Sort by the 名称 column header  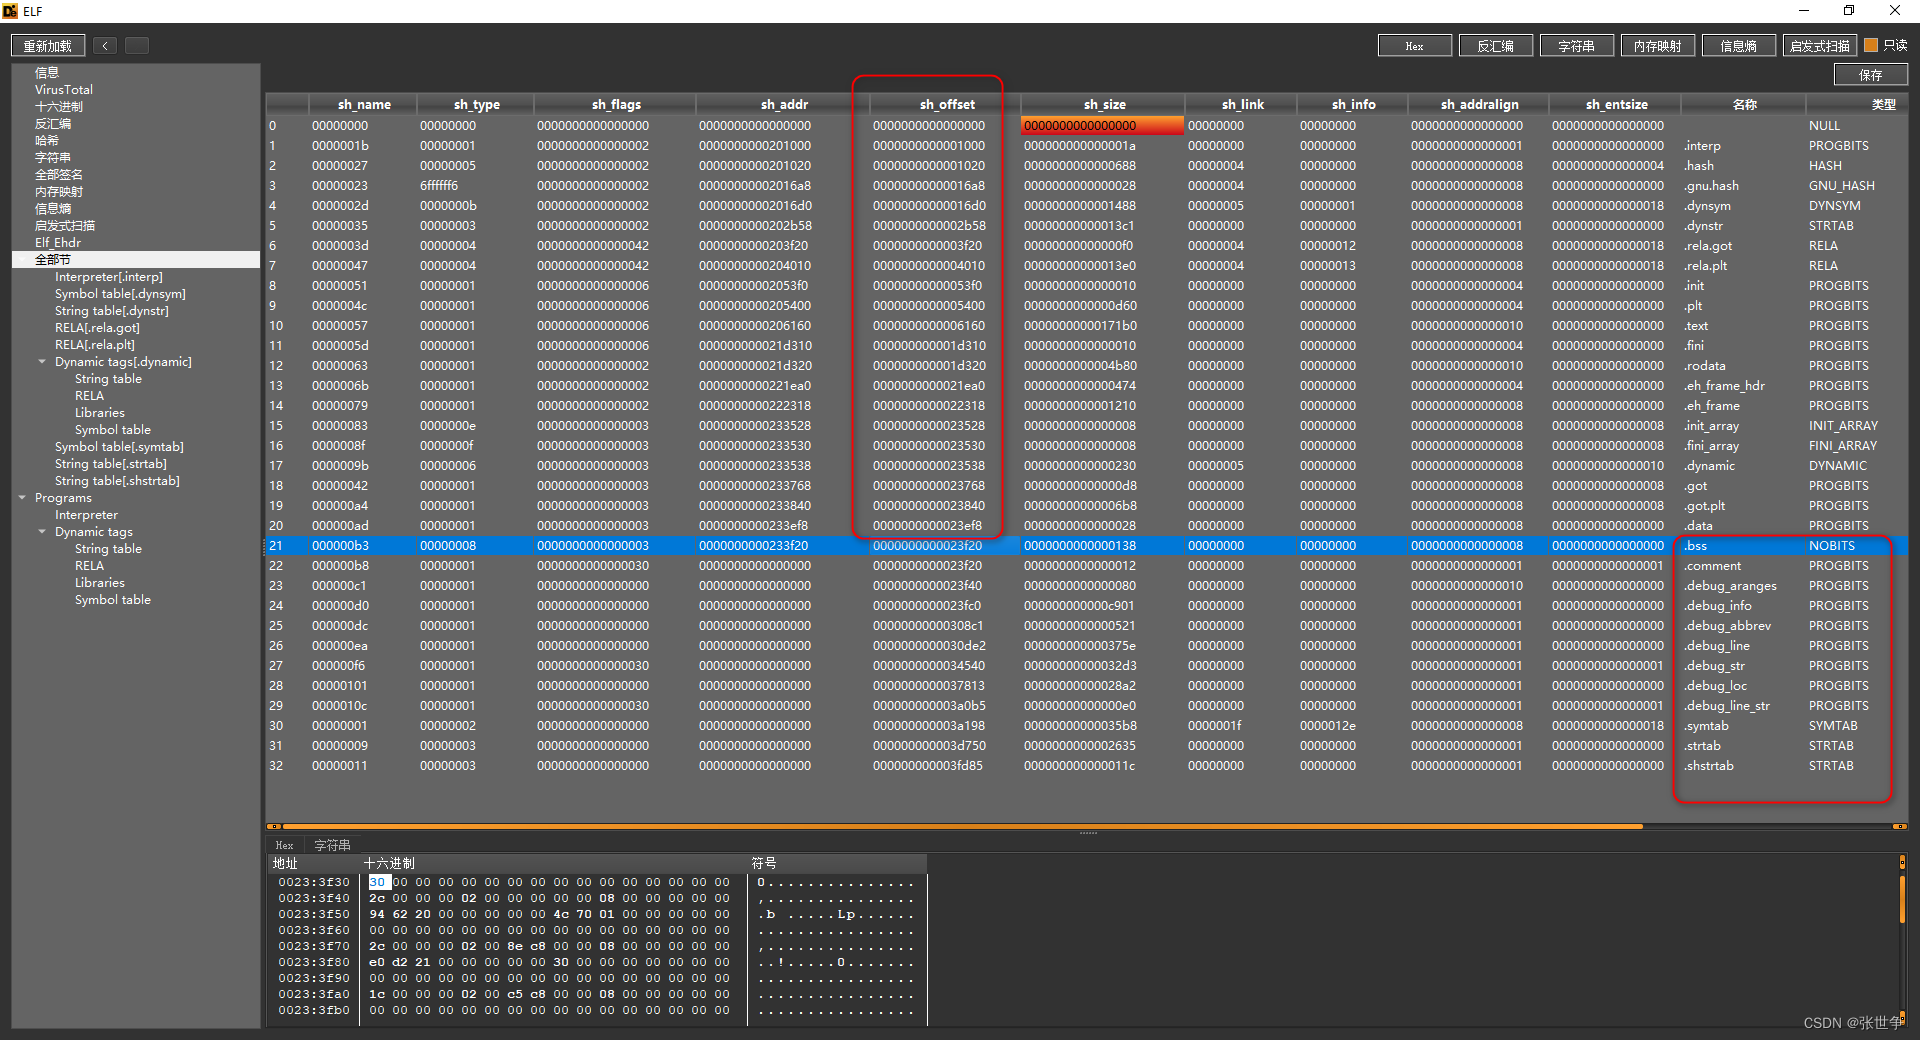[1744, 104]
